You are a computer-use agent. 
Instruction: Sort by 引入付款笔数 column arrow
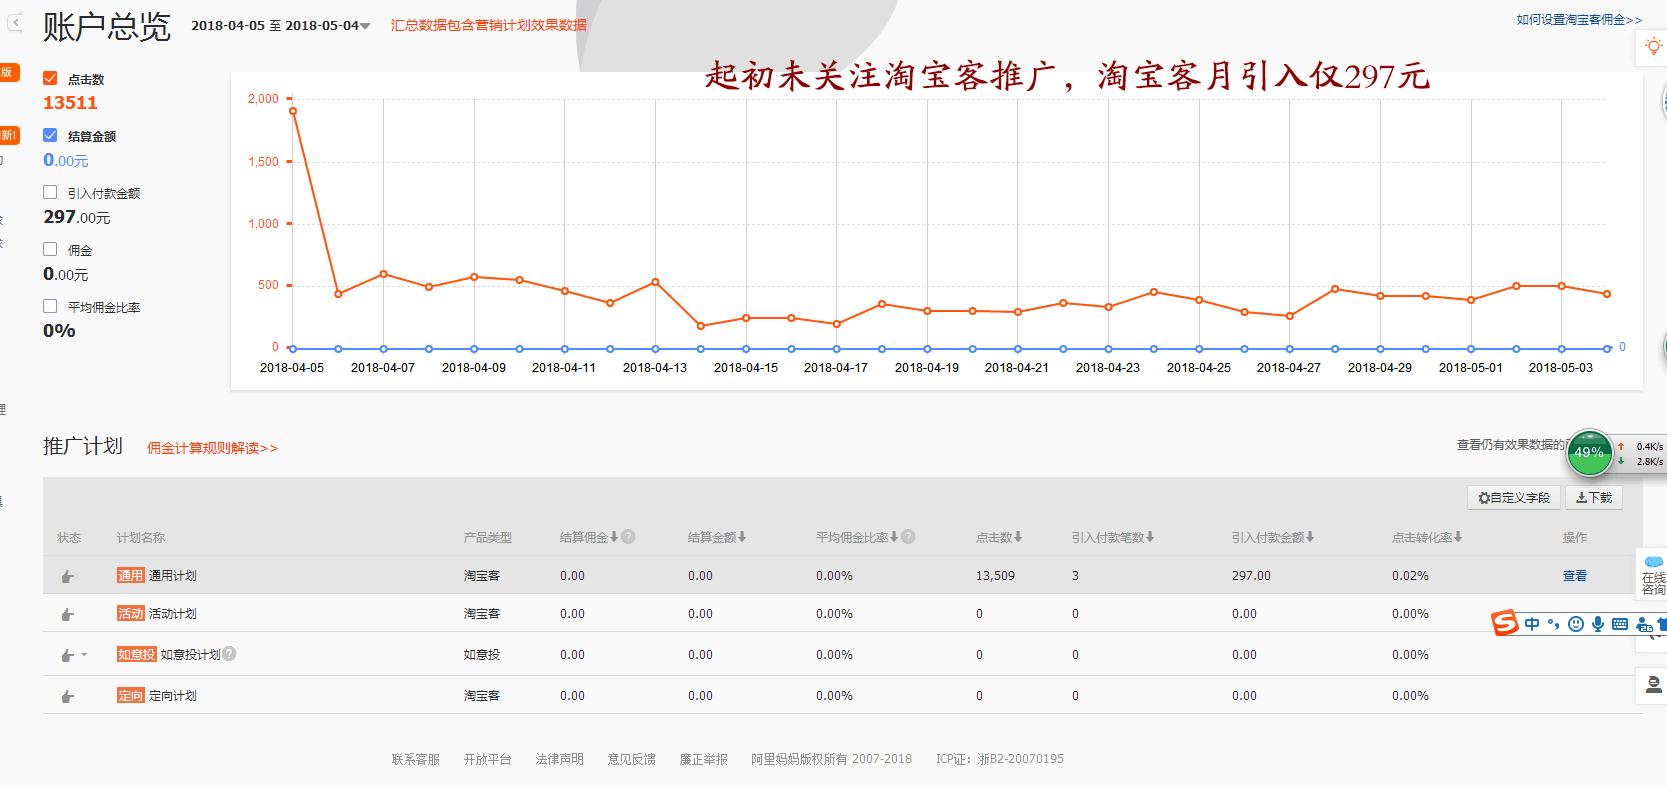coord(1150,537)
